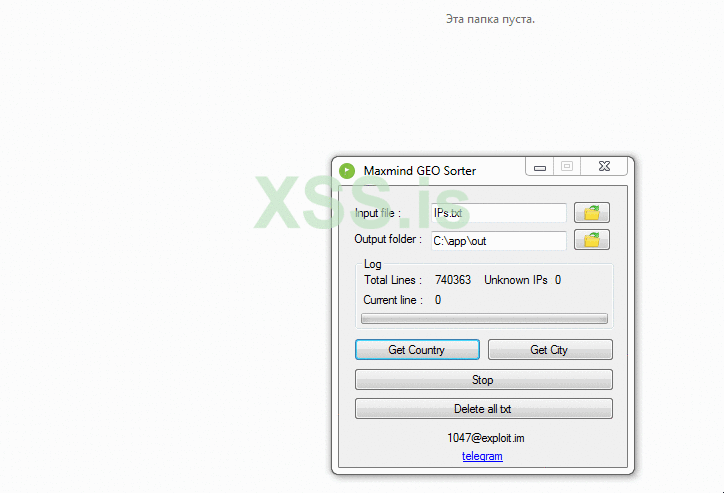Click the Total Lines value 740363
The width and height of the screenshot is (724, 493).
point(453,280)
